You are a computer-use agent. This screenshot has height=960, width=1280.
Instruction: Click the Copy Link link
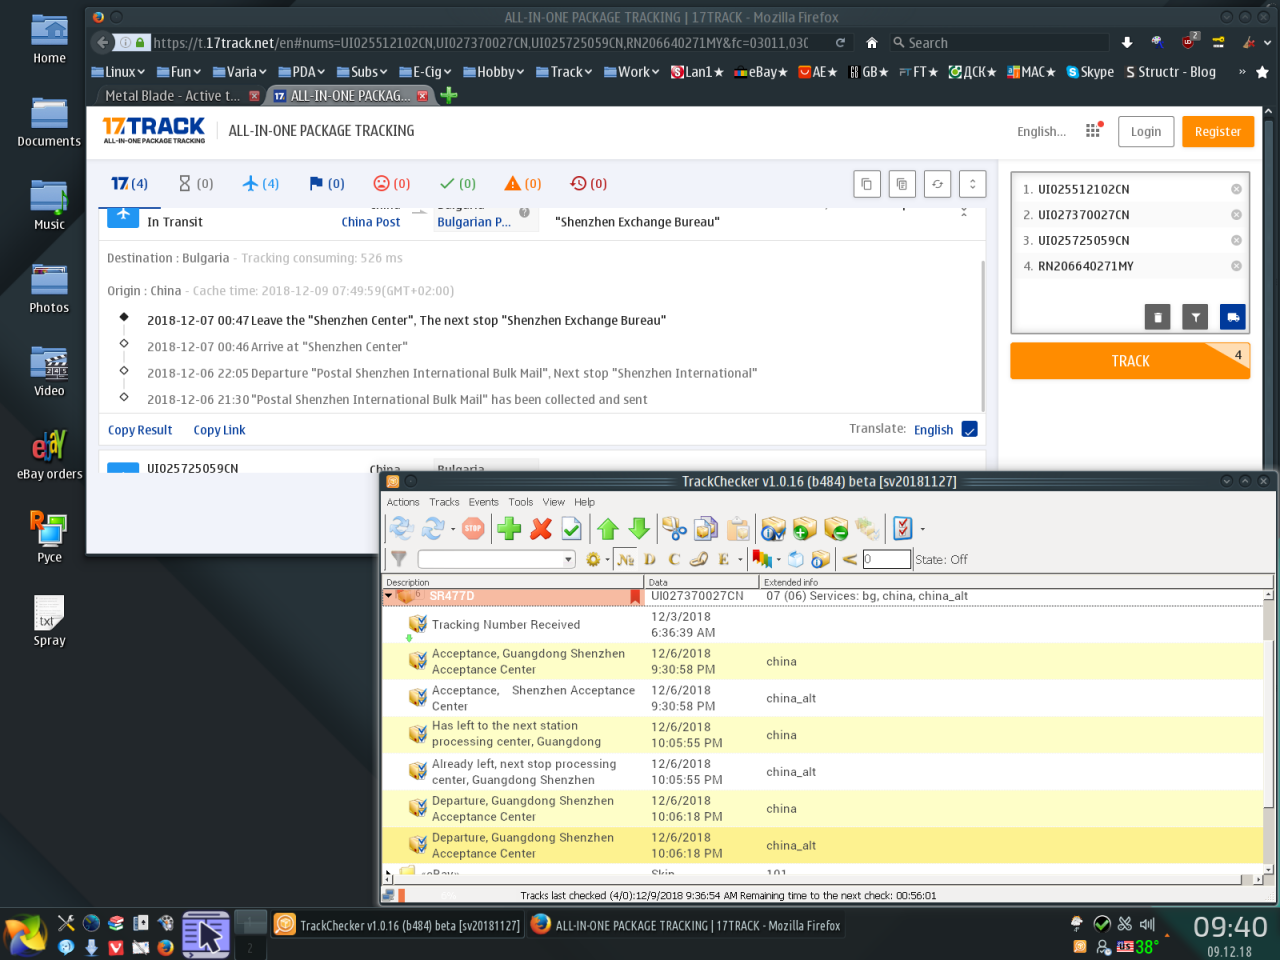219,430
